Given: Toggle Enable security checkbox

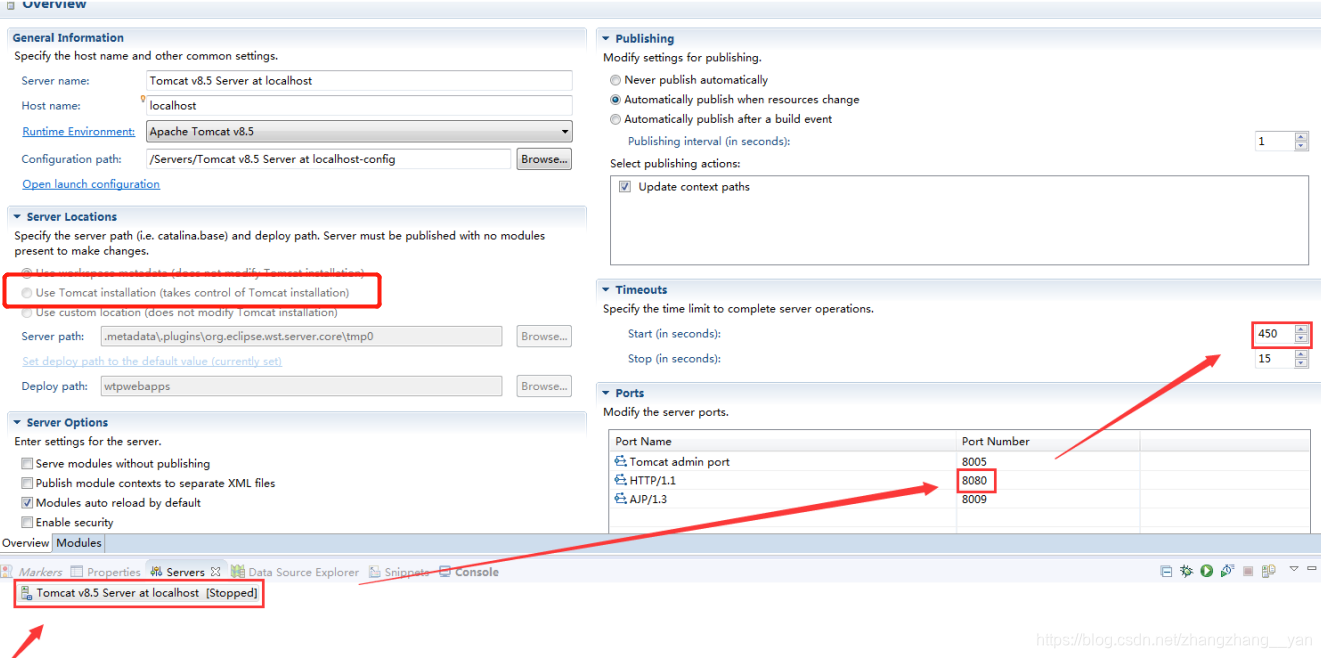Looking at the screenshot, I should coord(27,522).
